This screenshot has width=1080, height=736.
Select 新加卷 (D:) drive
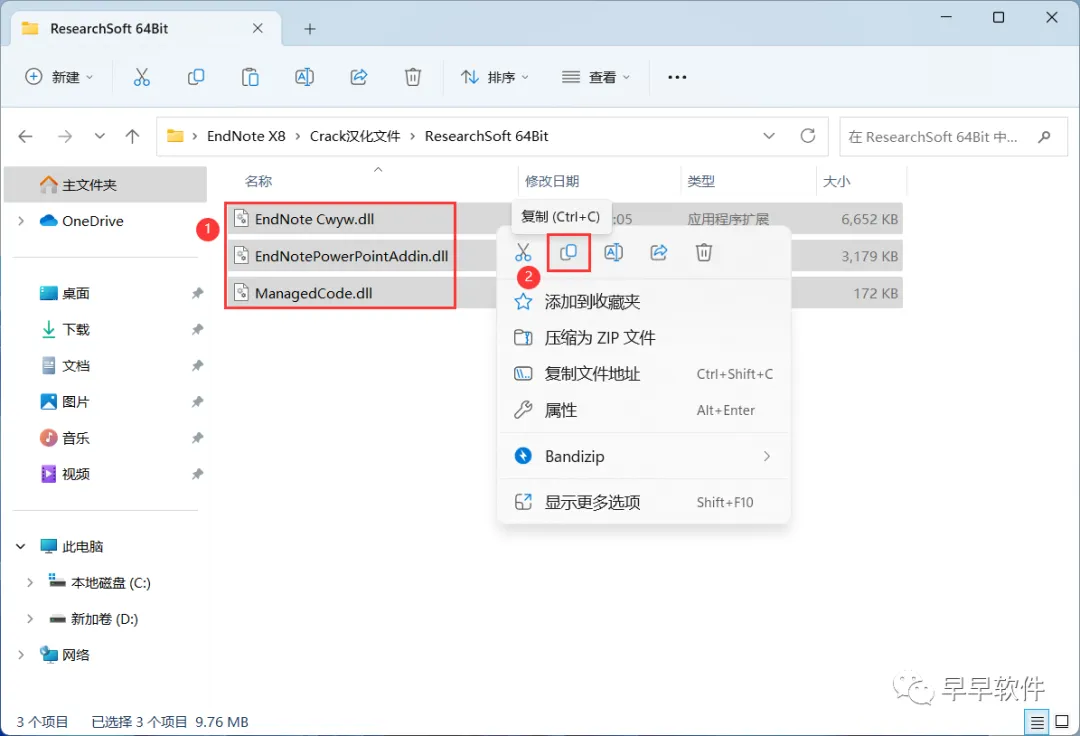(104, 619)
